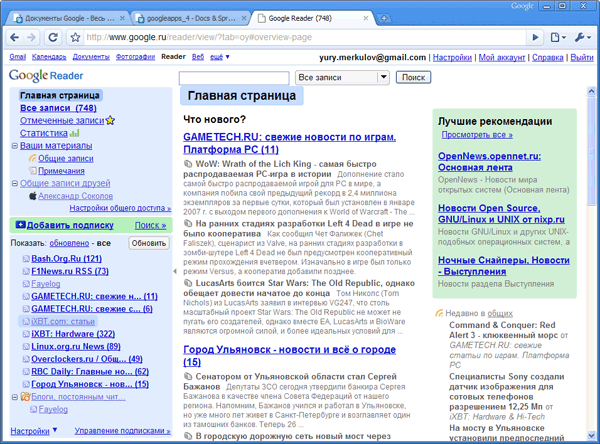600x444 pixels.
Task: Collapse the navigation pane with the small arrow
Action: click(175, 271)
